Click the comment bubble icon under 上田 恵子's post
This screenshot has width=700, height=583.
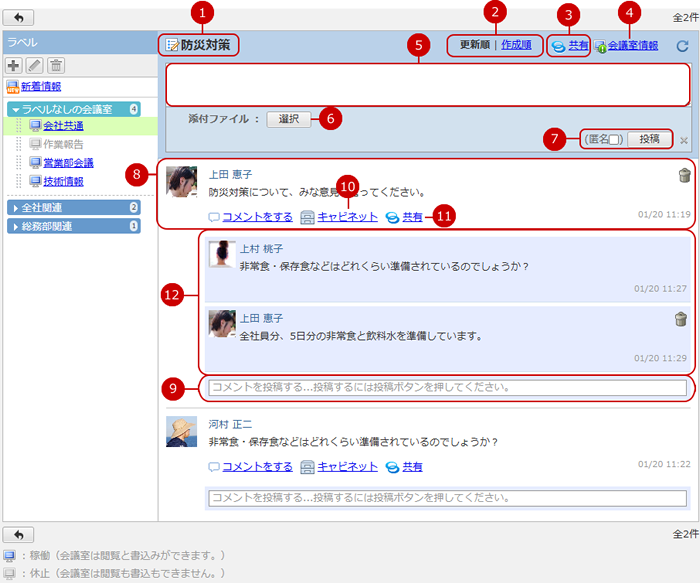click(x=214, y=217)
